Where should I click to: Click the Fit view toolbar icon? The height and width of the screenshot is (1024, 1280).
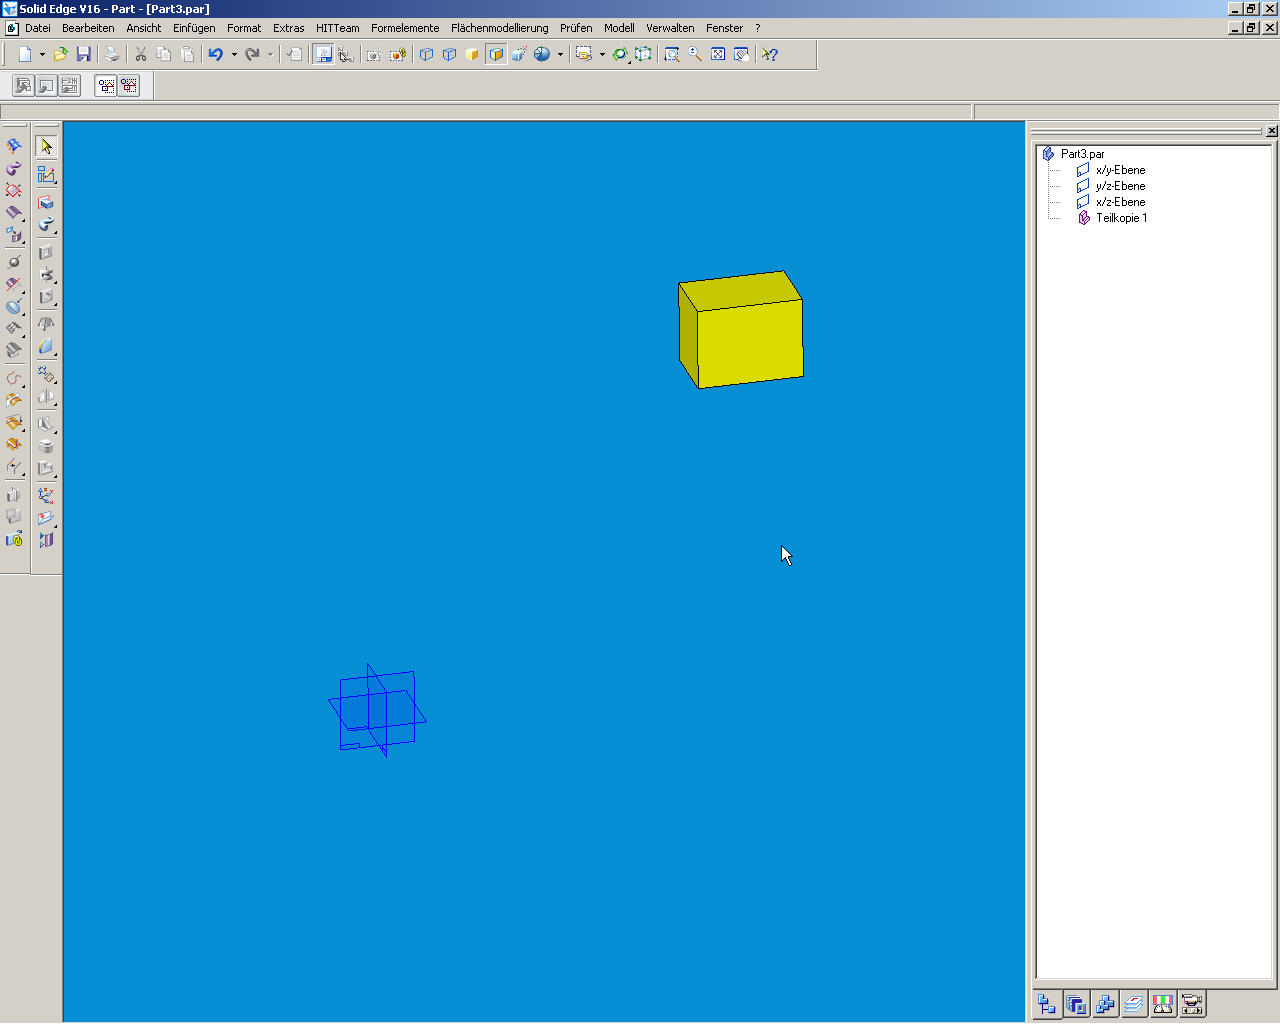tap(718, 54)
